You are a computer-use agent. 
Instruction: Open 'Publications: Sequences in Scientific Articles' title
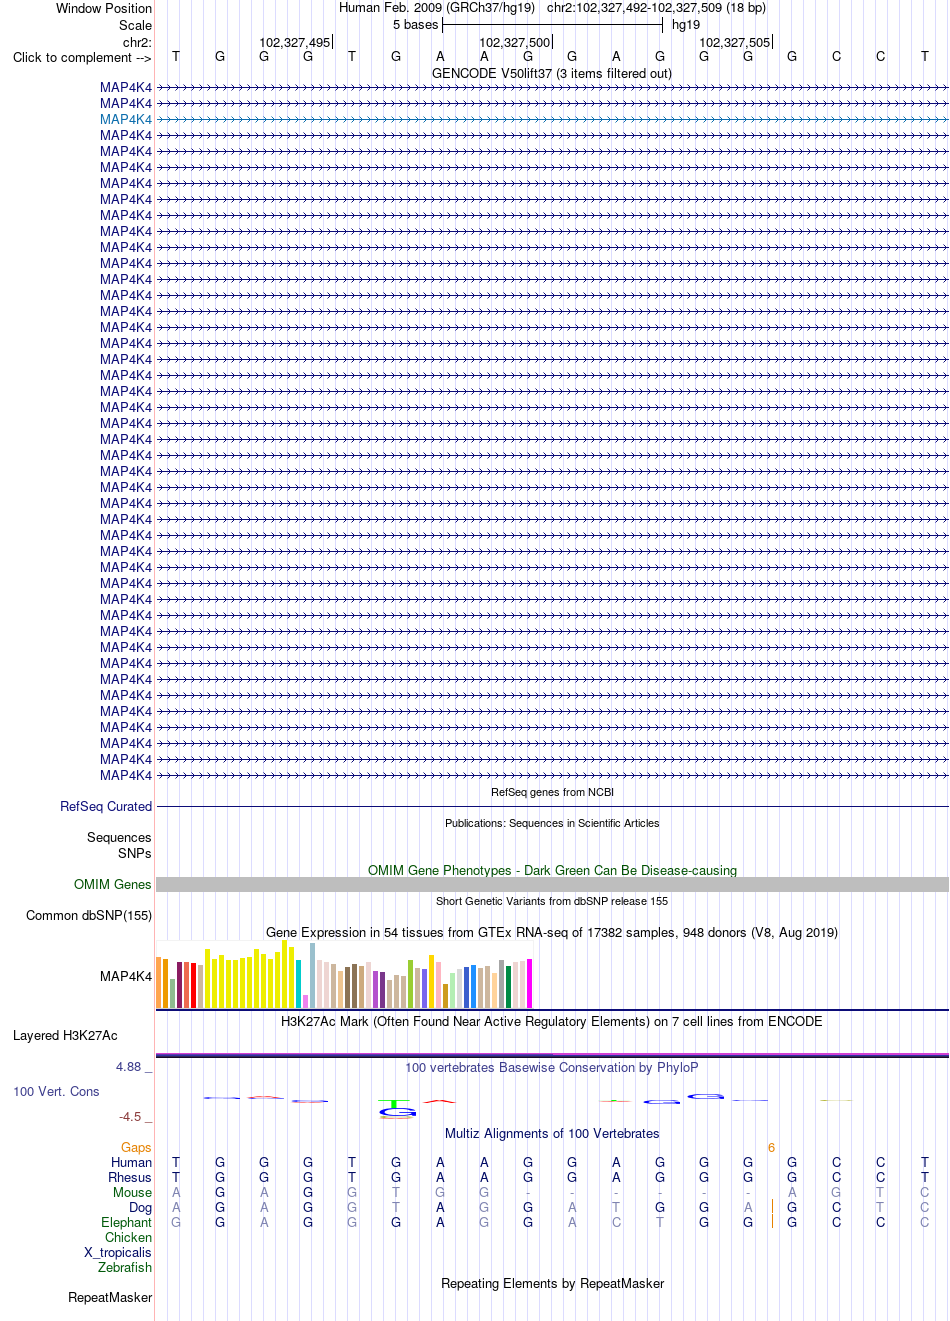552,823
